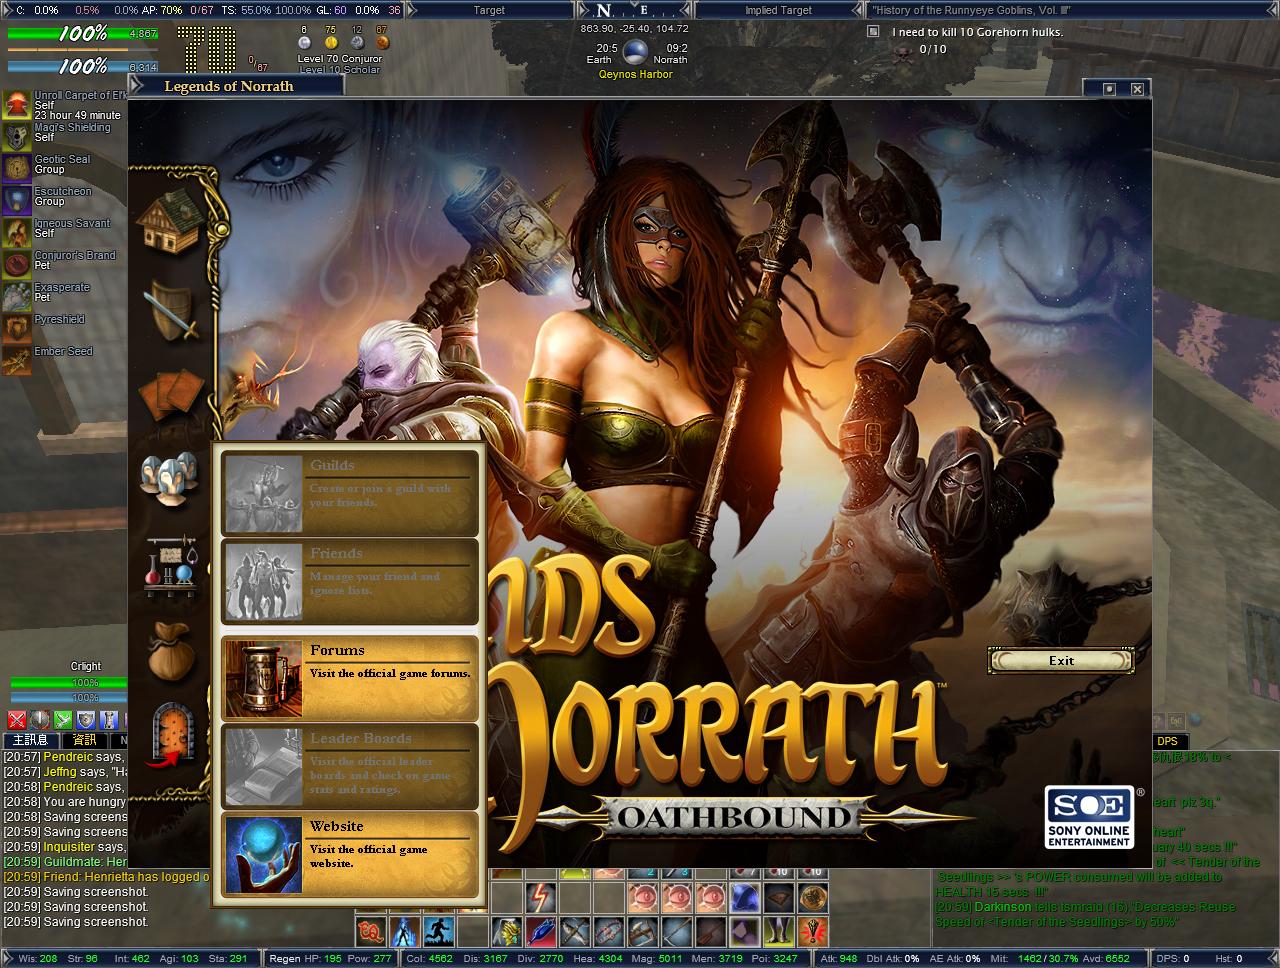The height and width of the screenshot is (968, 1280).
Task: Expand the top stats bar arrow
Action: (7, 10)
